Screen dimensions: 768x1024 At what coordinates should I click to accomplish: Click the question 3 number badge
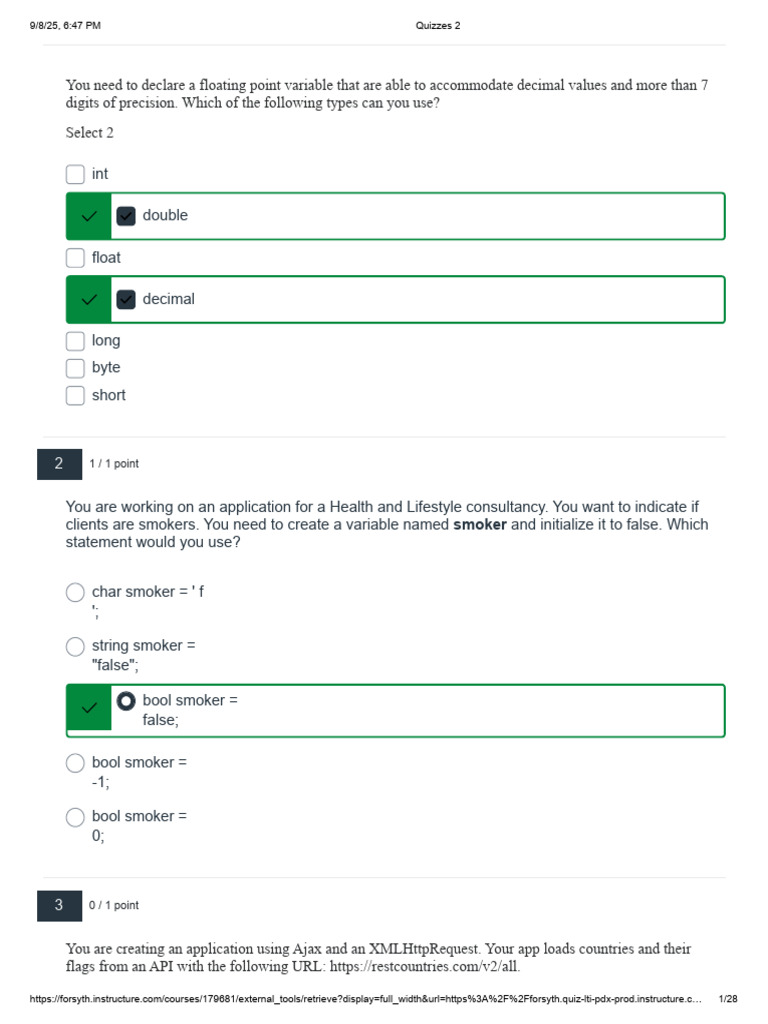[x=59, y=906]
